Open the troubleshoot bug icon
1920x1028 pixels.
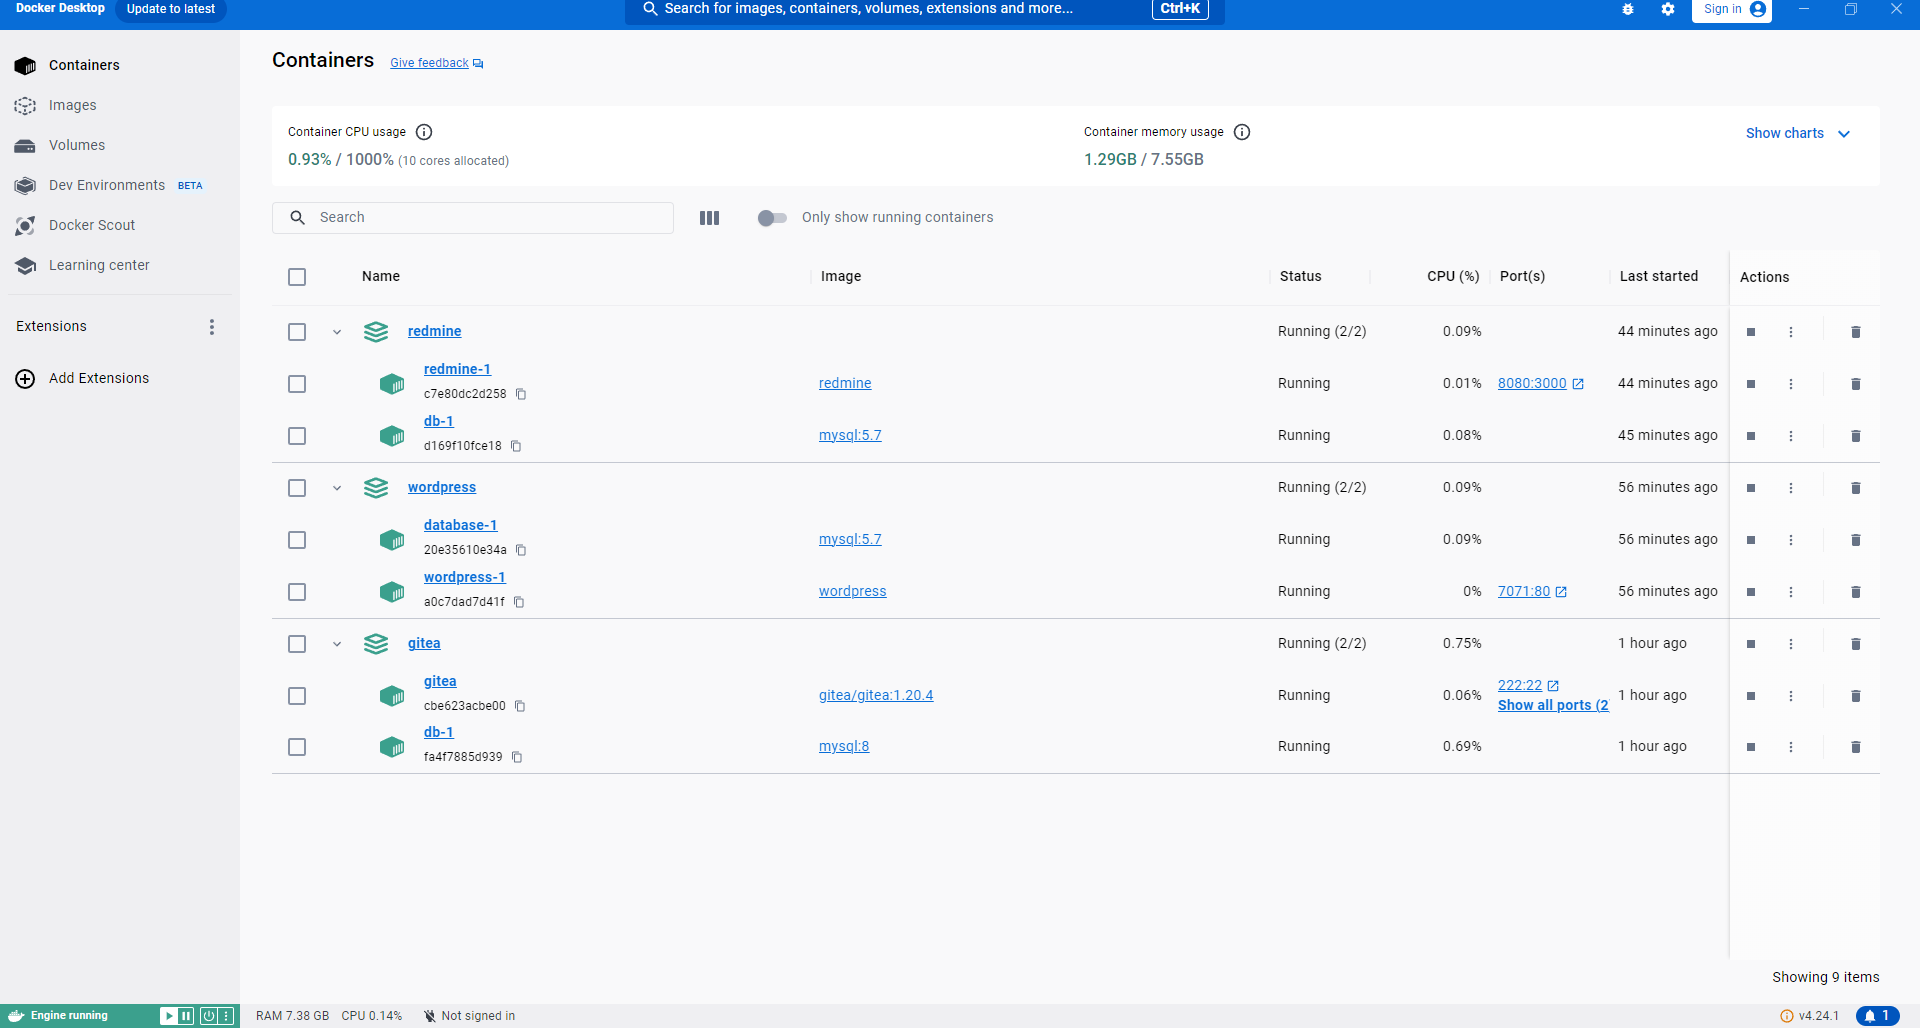pyautogui.click(x=1628, y=9)
